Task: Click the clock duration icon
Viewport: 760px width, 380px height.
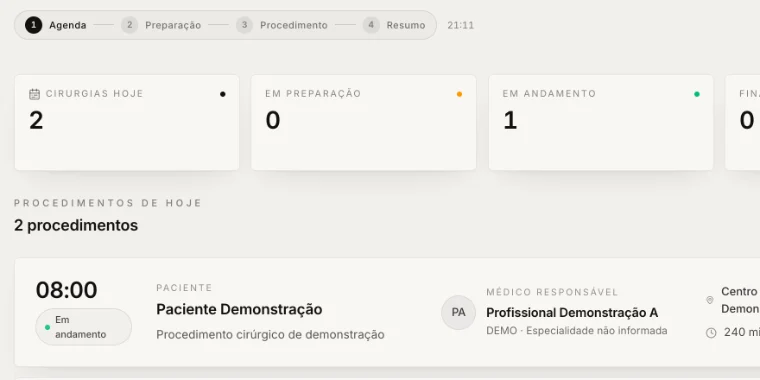Action: 711,332
